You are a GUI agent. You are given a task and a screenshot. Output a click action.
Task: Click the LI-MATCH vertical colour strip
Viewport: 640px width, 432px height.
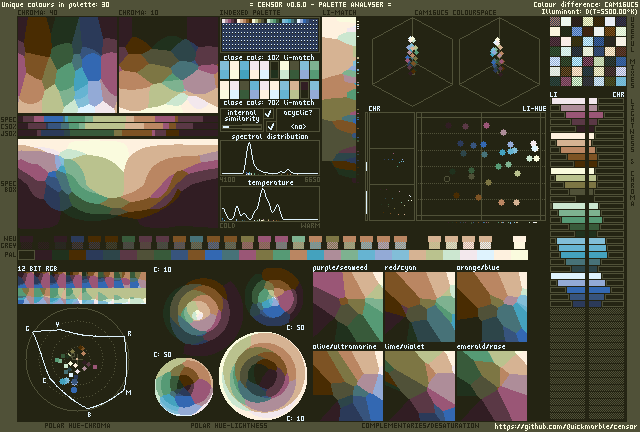click(339, 98)
